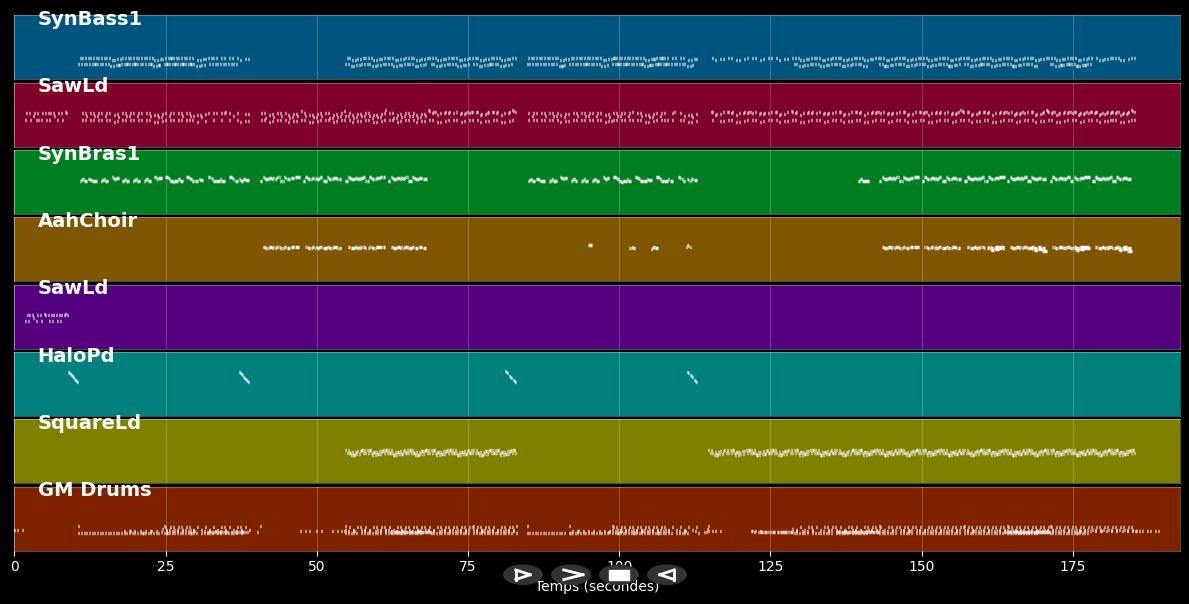Click the right-pointing outlined triangle button

click(x=523, y=575)
